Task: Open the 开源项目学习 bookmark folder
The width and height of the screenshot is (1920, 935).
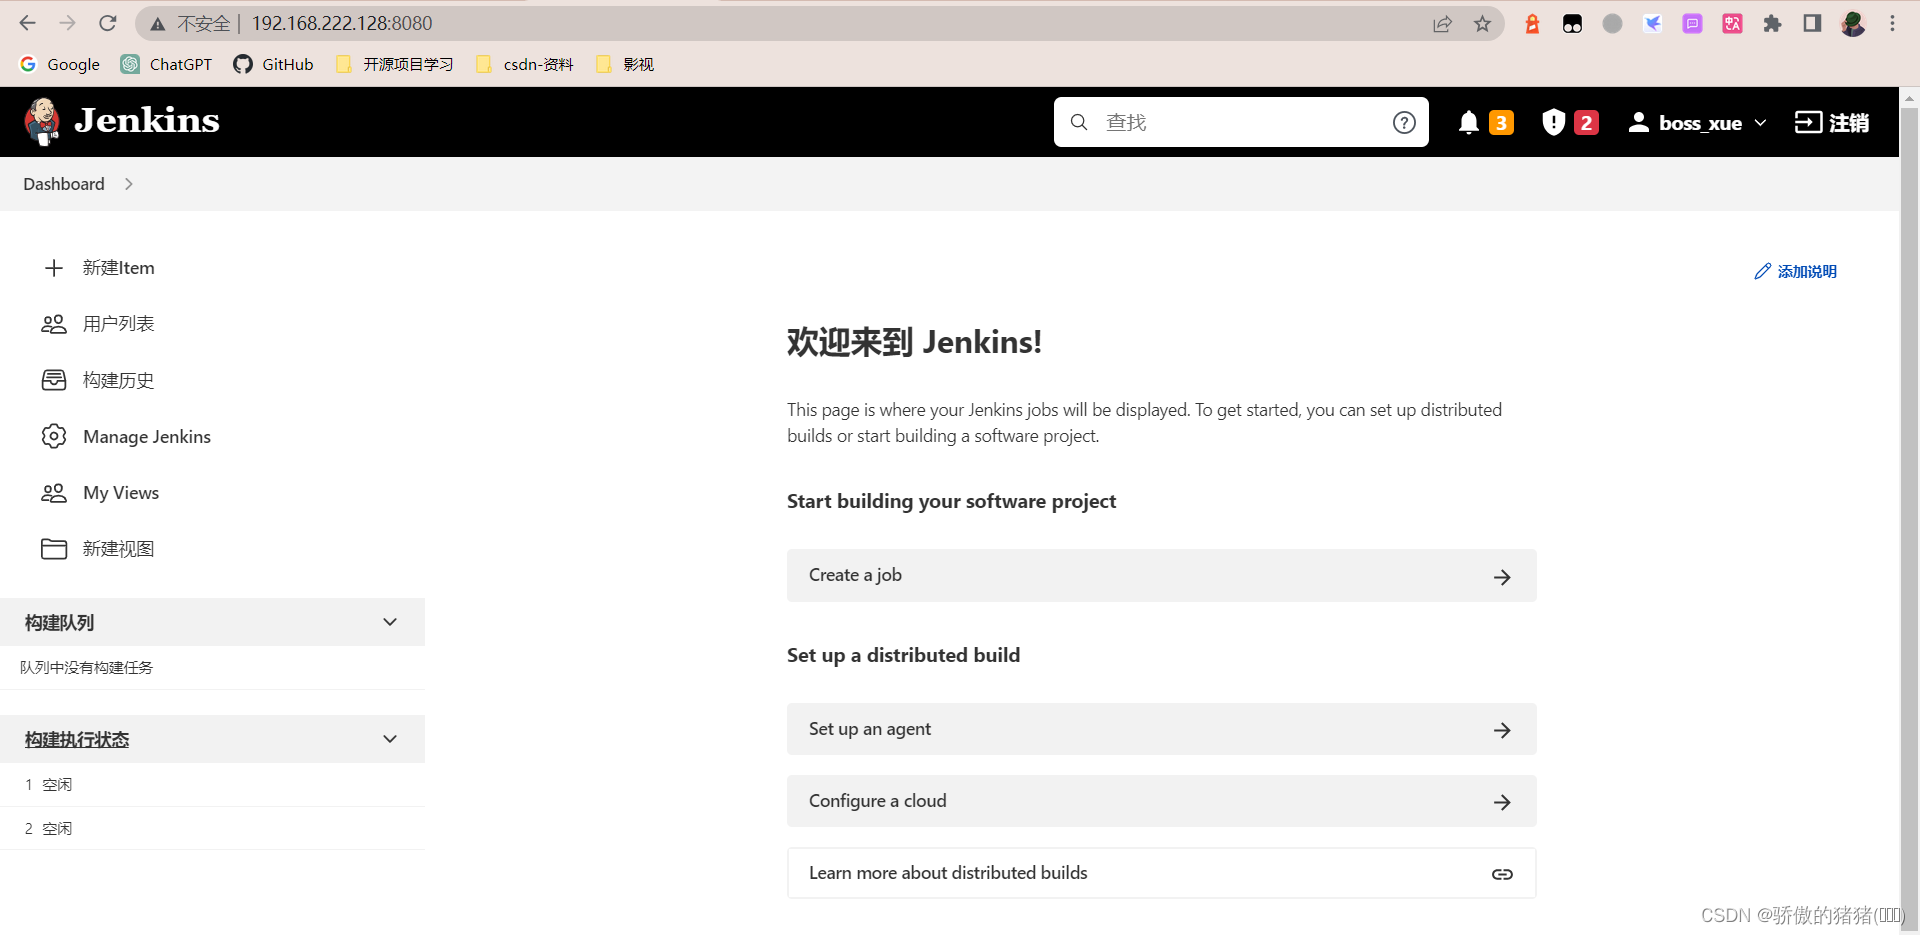Action: coord(395,64)
